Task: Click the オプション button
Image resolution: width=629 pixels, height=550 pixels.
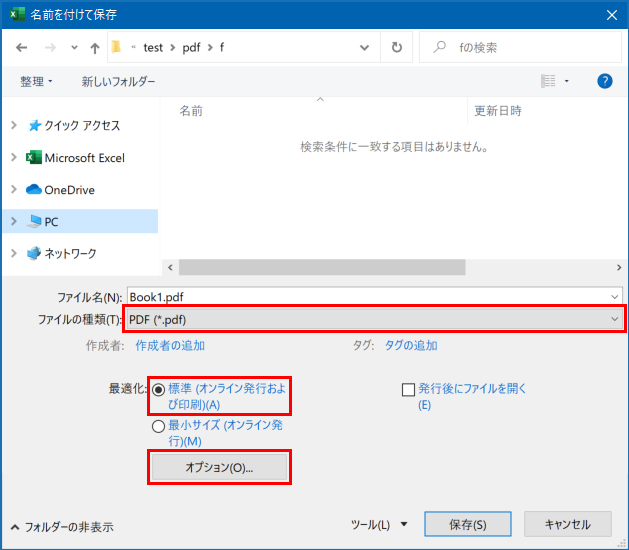Action: click(x=219, y=467)
